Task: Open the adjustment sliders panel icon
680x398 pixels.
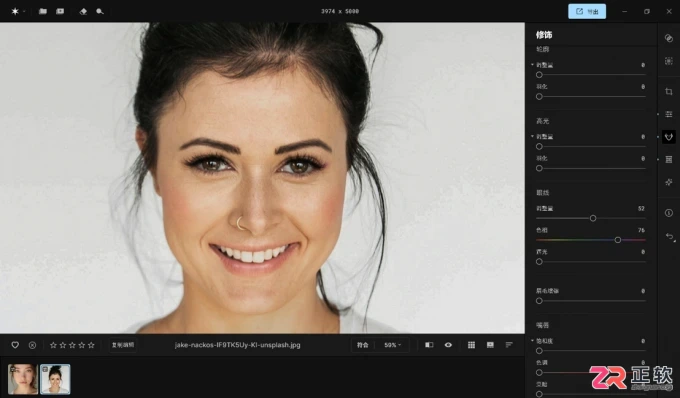Action: click(669, 114)
